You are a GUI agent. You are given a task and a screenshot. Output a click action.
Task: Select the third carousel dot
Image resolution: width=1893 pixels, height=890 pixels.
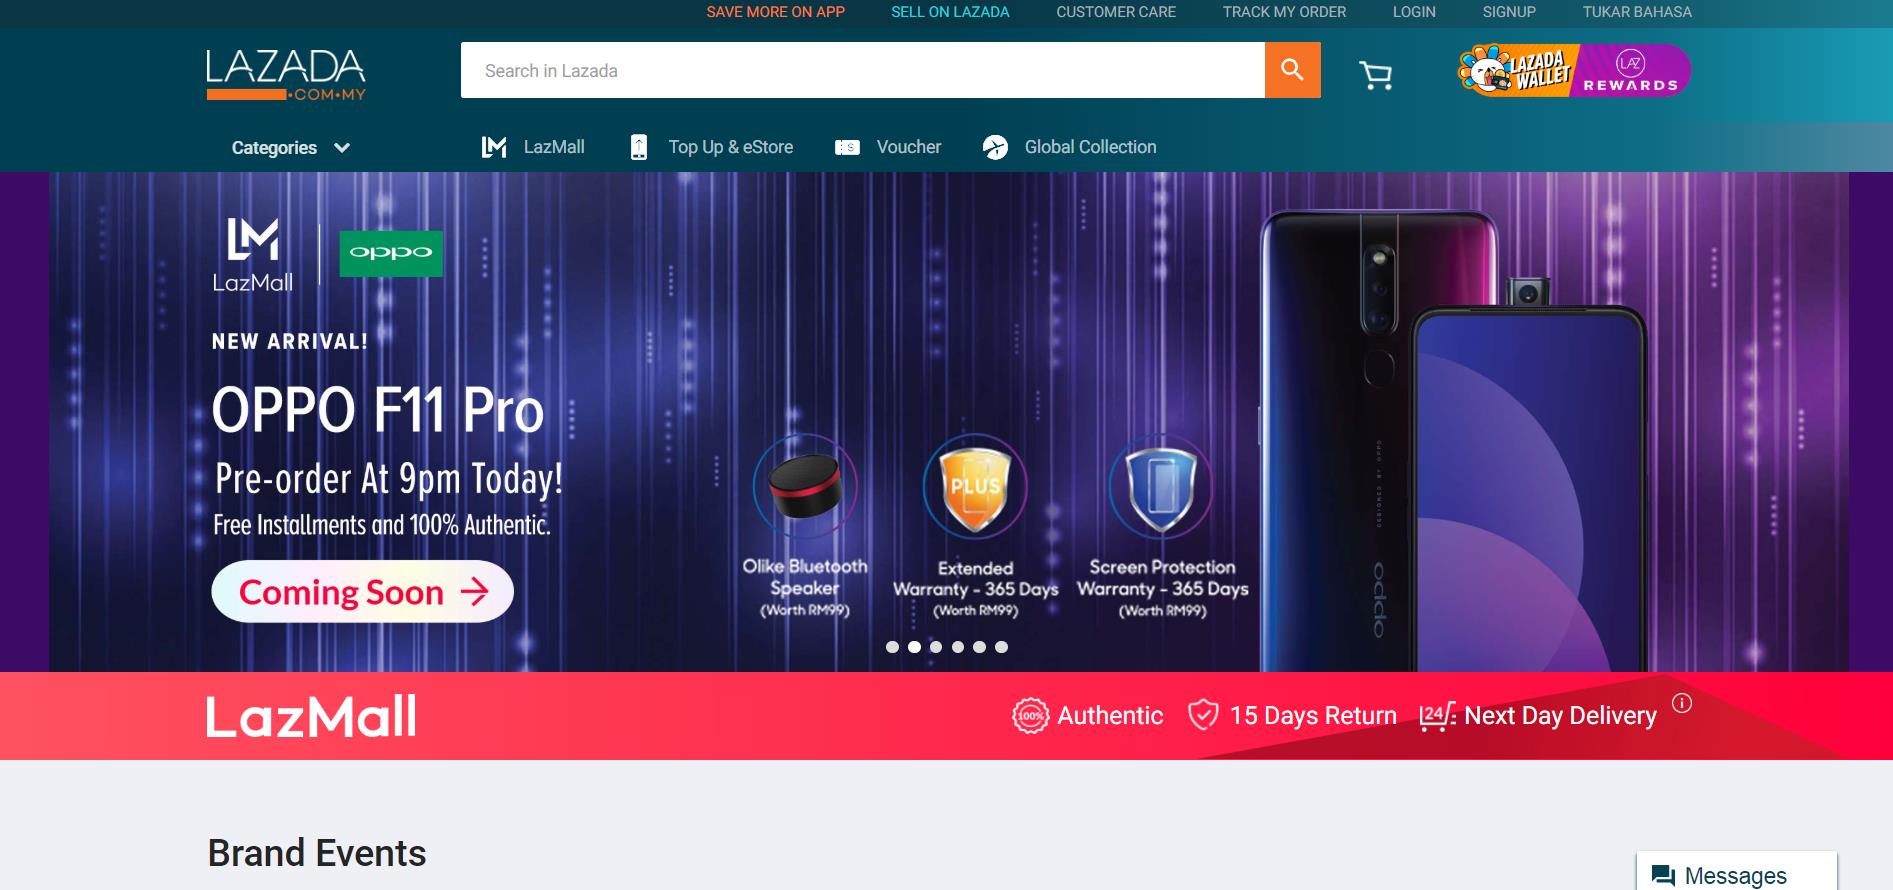936,647
